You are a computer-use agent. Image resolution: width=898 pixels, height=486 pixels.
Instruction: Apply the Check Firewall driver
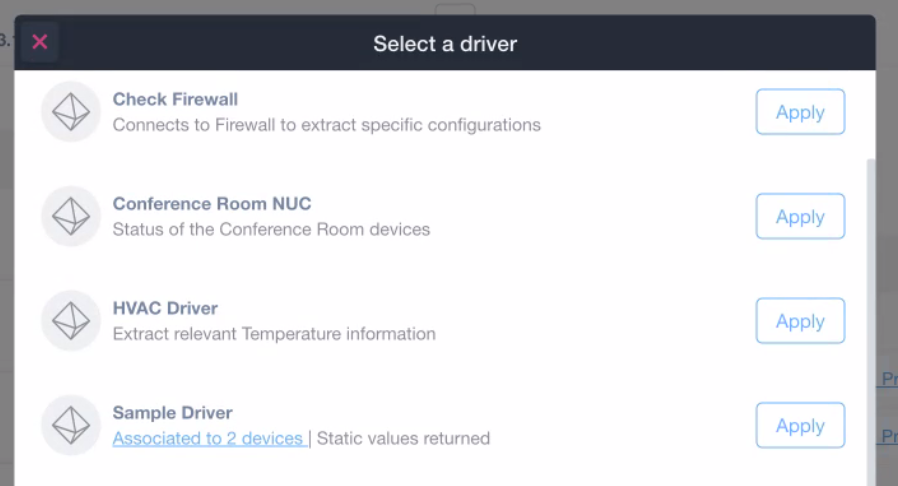[800, 112]
